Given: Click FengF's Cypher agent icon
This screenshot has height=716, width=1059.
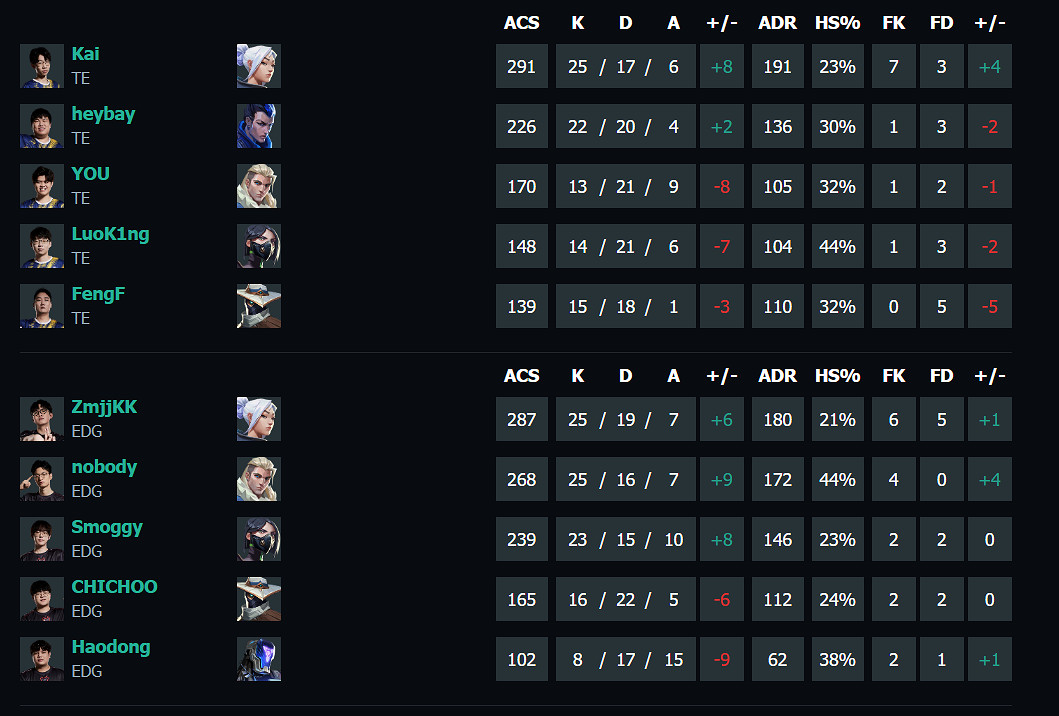Looking at the screenshot, I should coord(259,306).
